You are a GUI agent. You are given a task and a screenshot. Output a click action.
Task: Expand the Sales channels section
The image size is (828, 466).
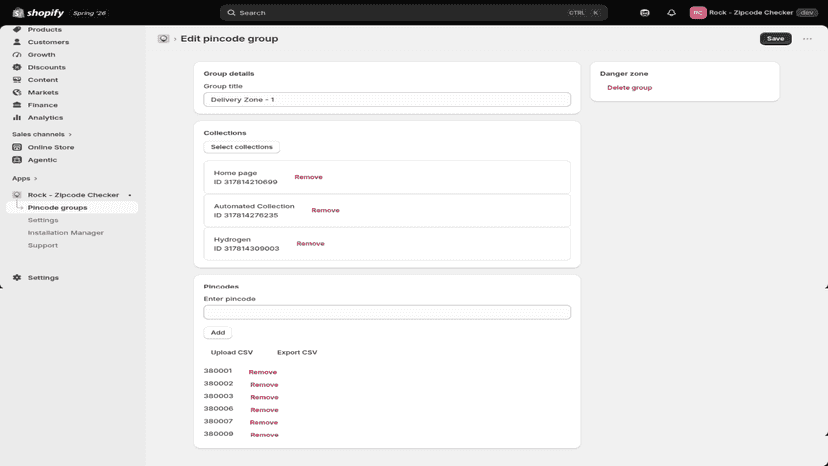point(42,134)
